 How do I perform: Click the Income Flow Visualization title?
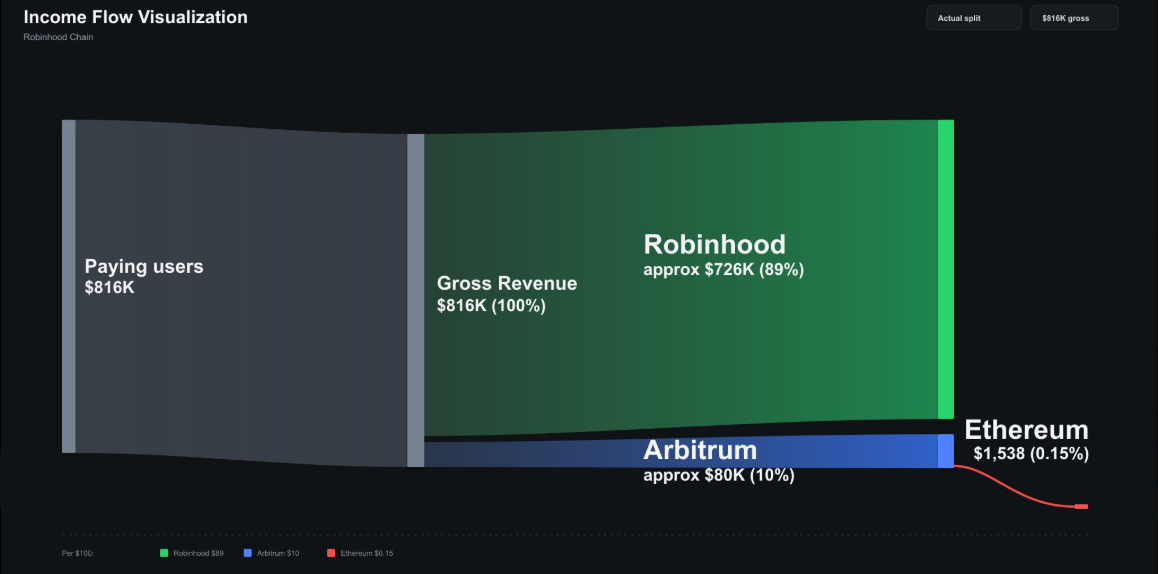(x=136, y=17)
